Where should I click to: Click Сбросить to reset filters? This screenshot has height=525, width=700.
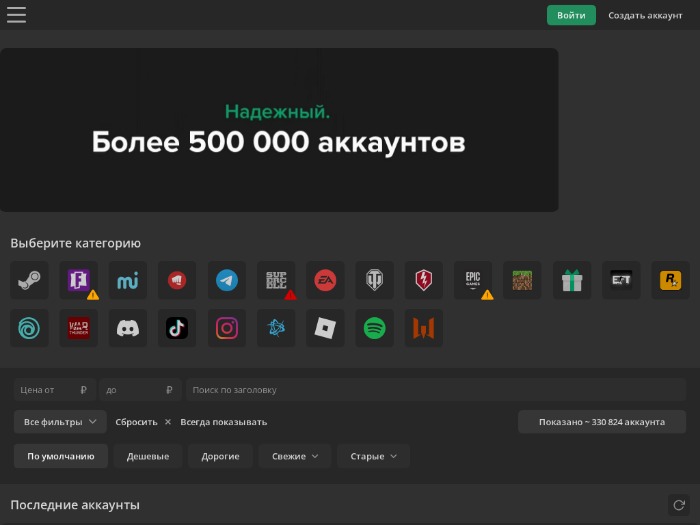[x=143, y=422]
